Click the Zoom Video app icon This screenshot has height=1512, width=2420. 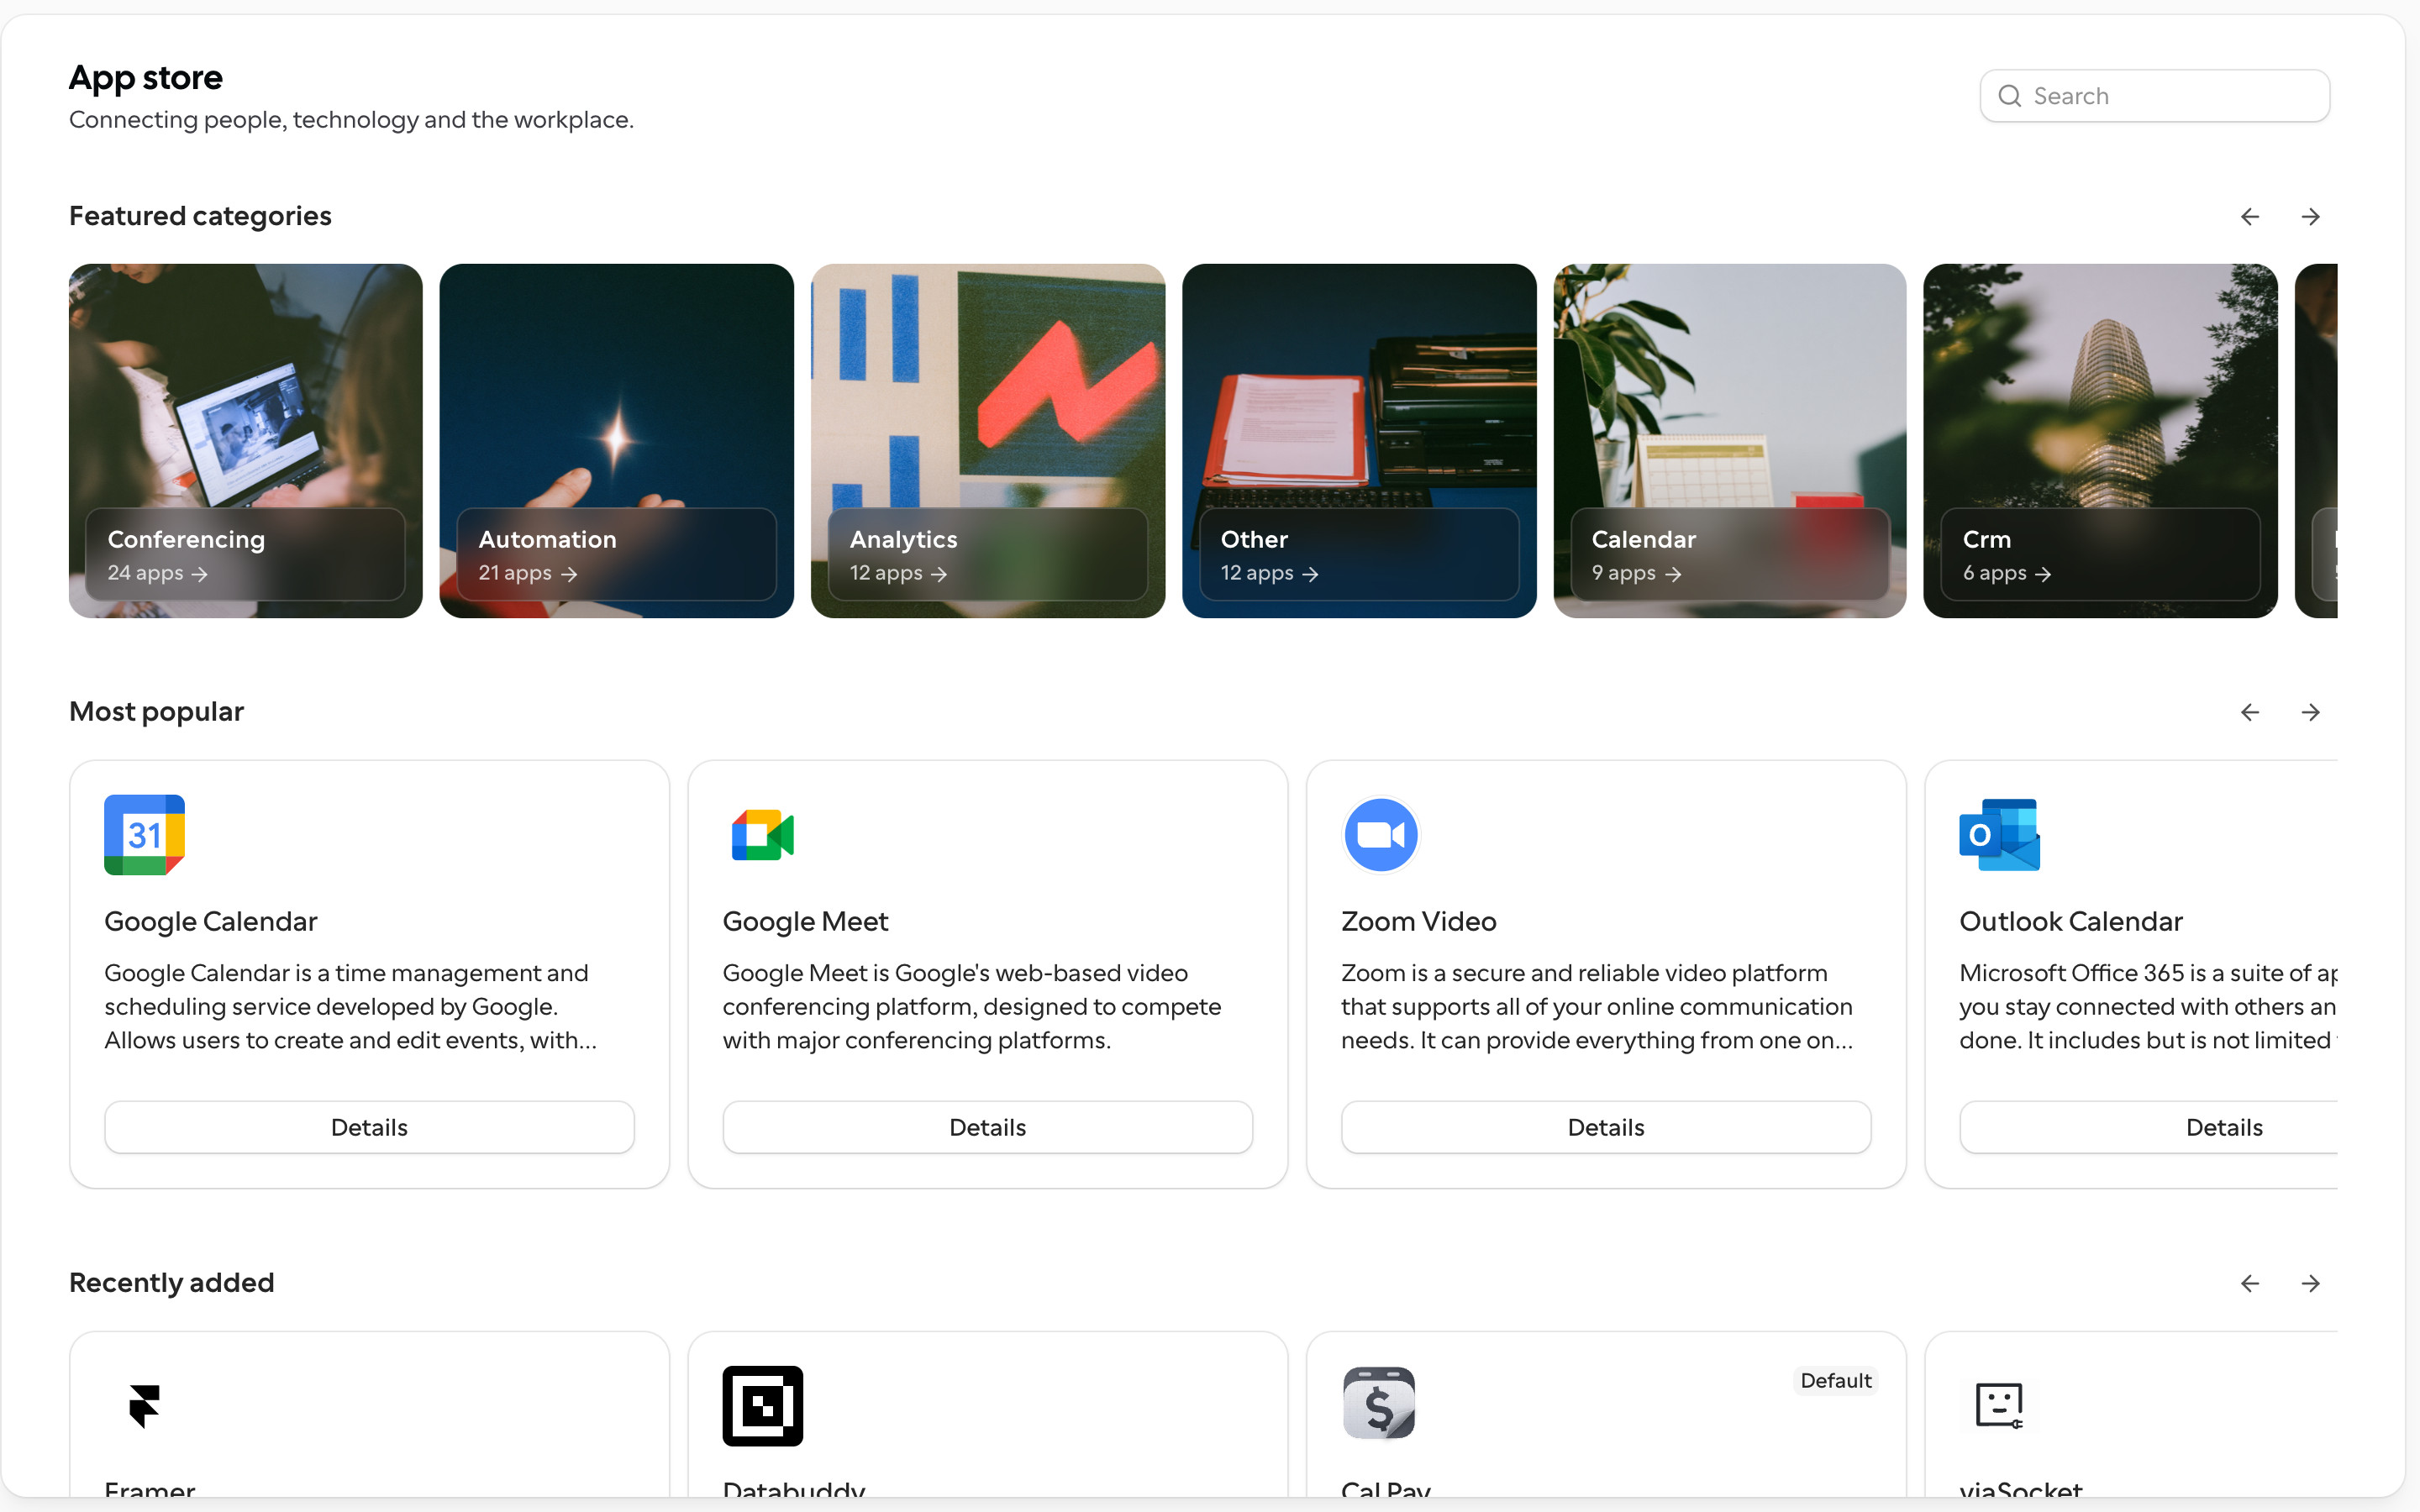tap(1381, 835)
